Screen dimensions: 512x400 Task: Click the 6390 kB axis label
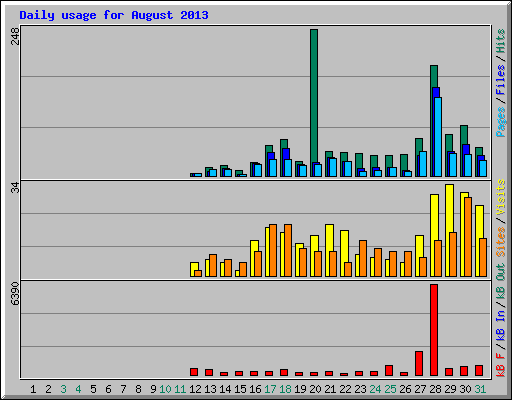(x=15, y=294)
